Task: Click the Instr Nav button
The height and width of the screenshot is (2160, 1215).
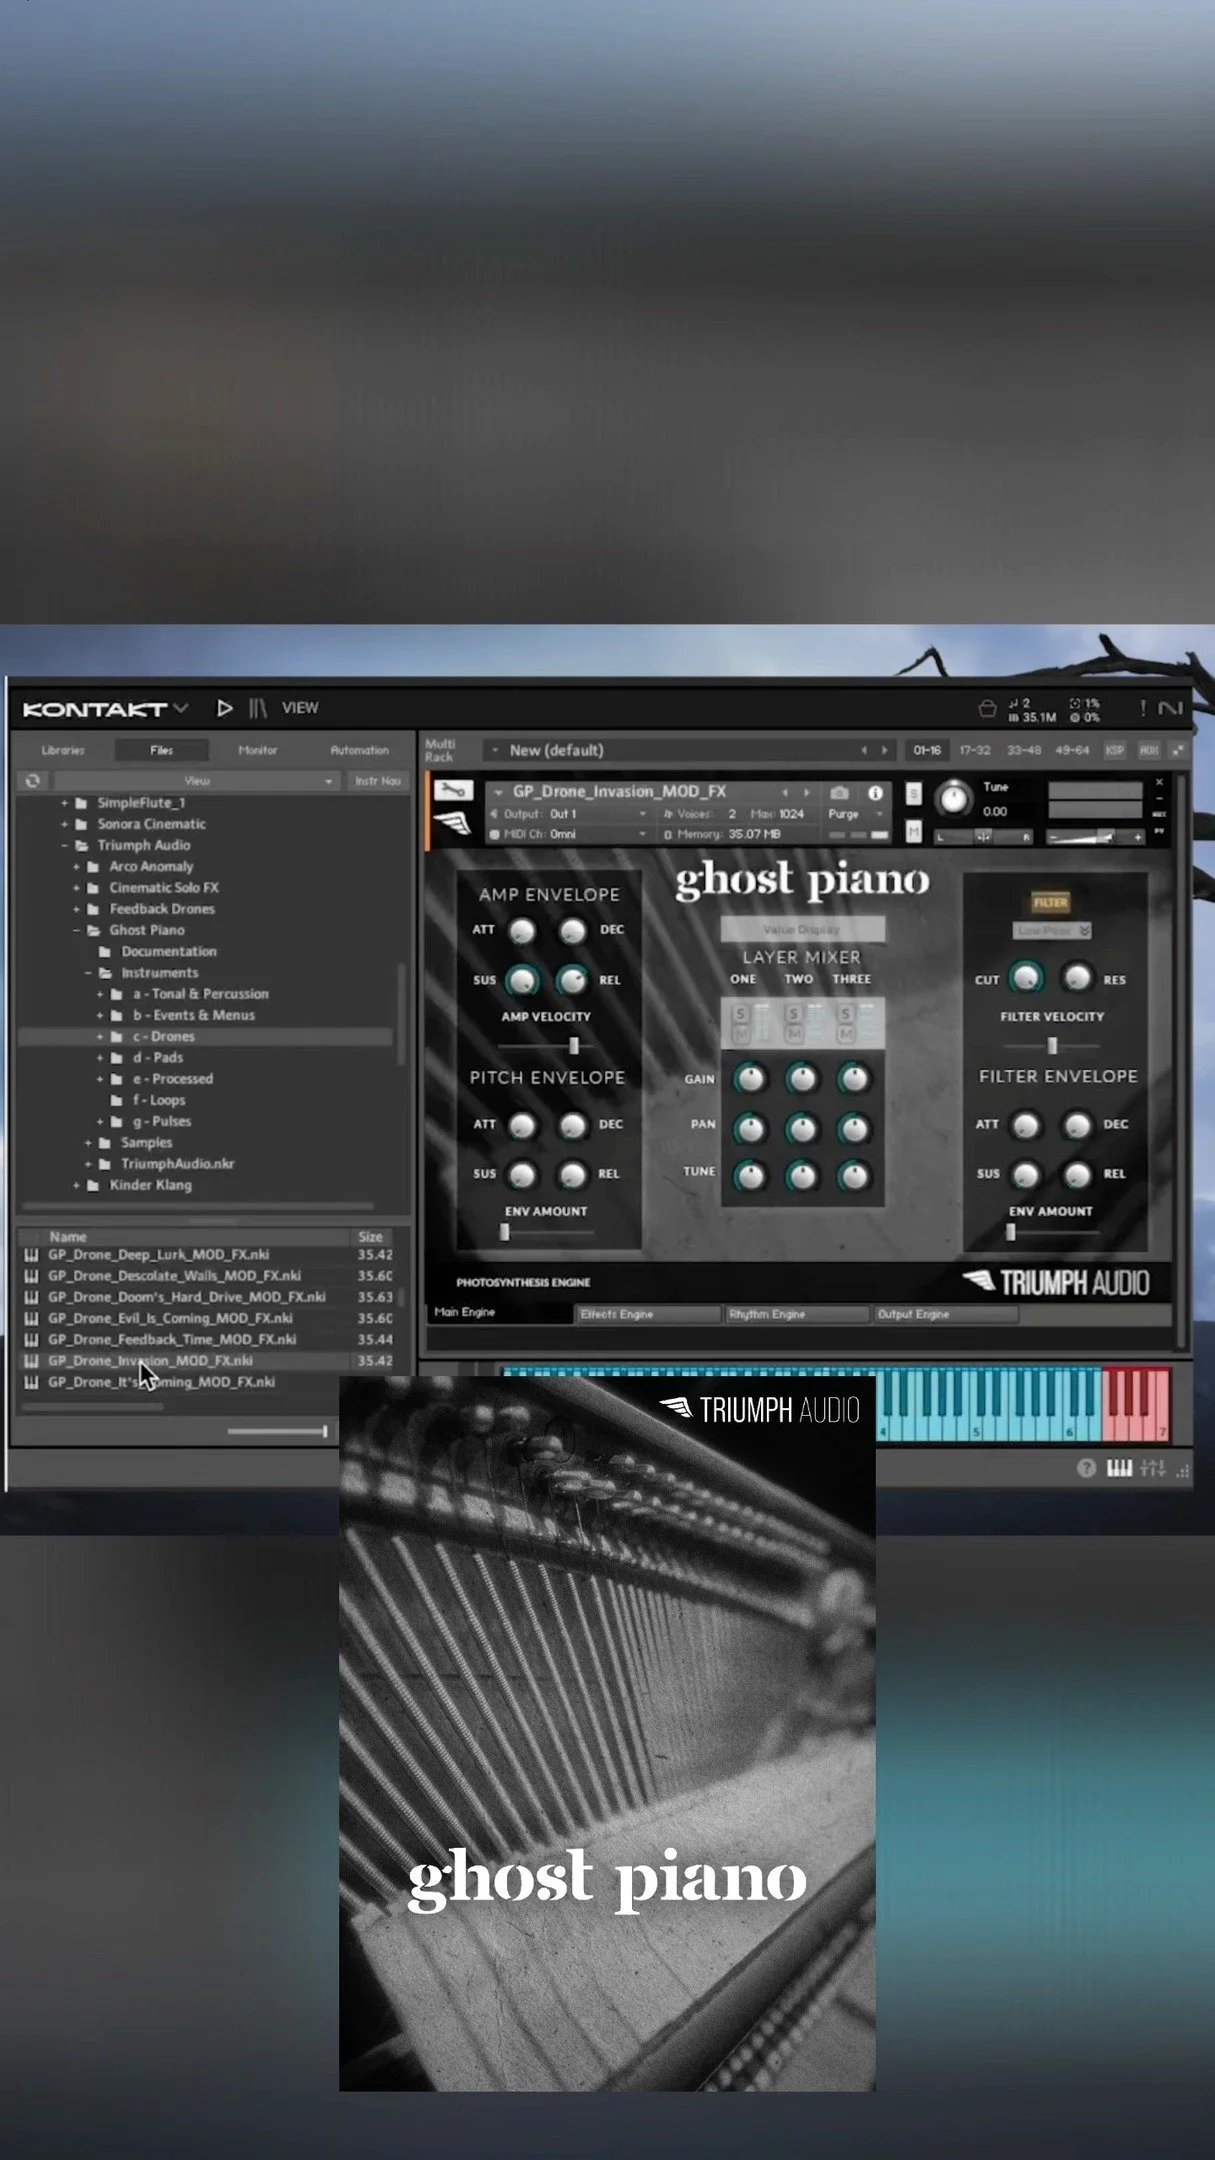Action: coord(377,781)
